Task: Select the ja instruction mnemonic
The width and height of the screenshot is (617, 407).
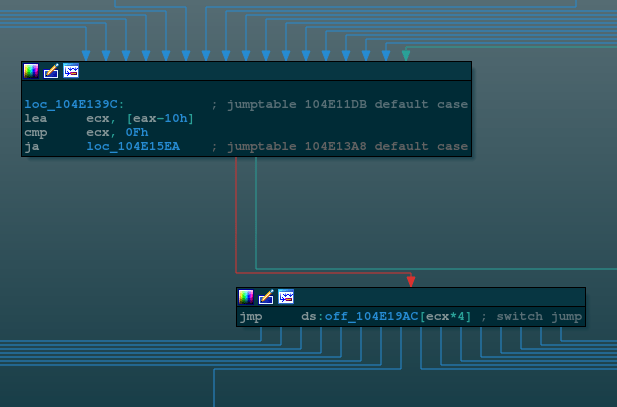Action: (31, 147)
